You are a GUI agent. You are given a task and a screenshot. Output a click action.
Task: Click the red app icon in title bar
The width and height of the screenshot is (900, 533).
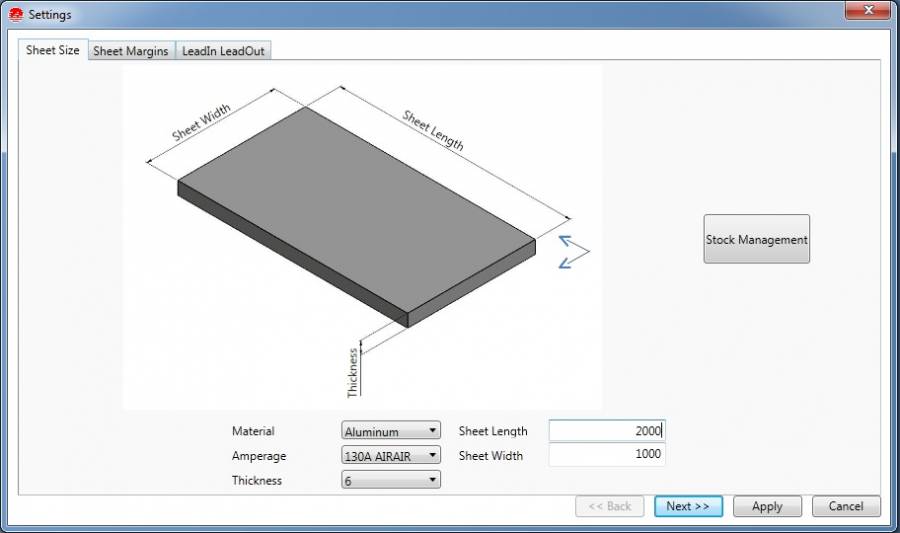15,15
